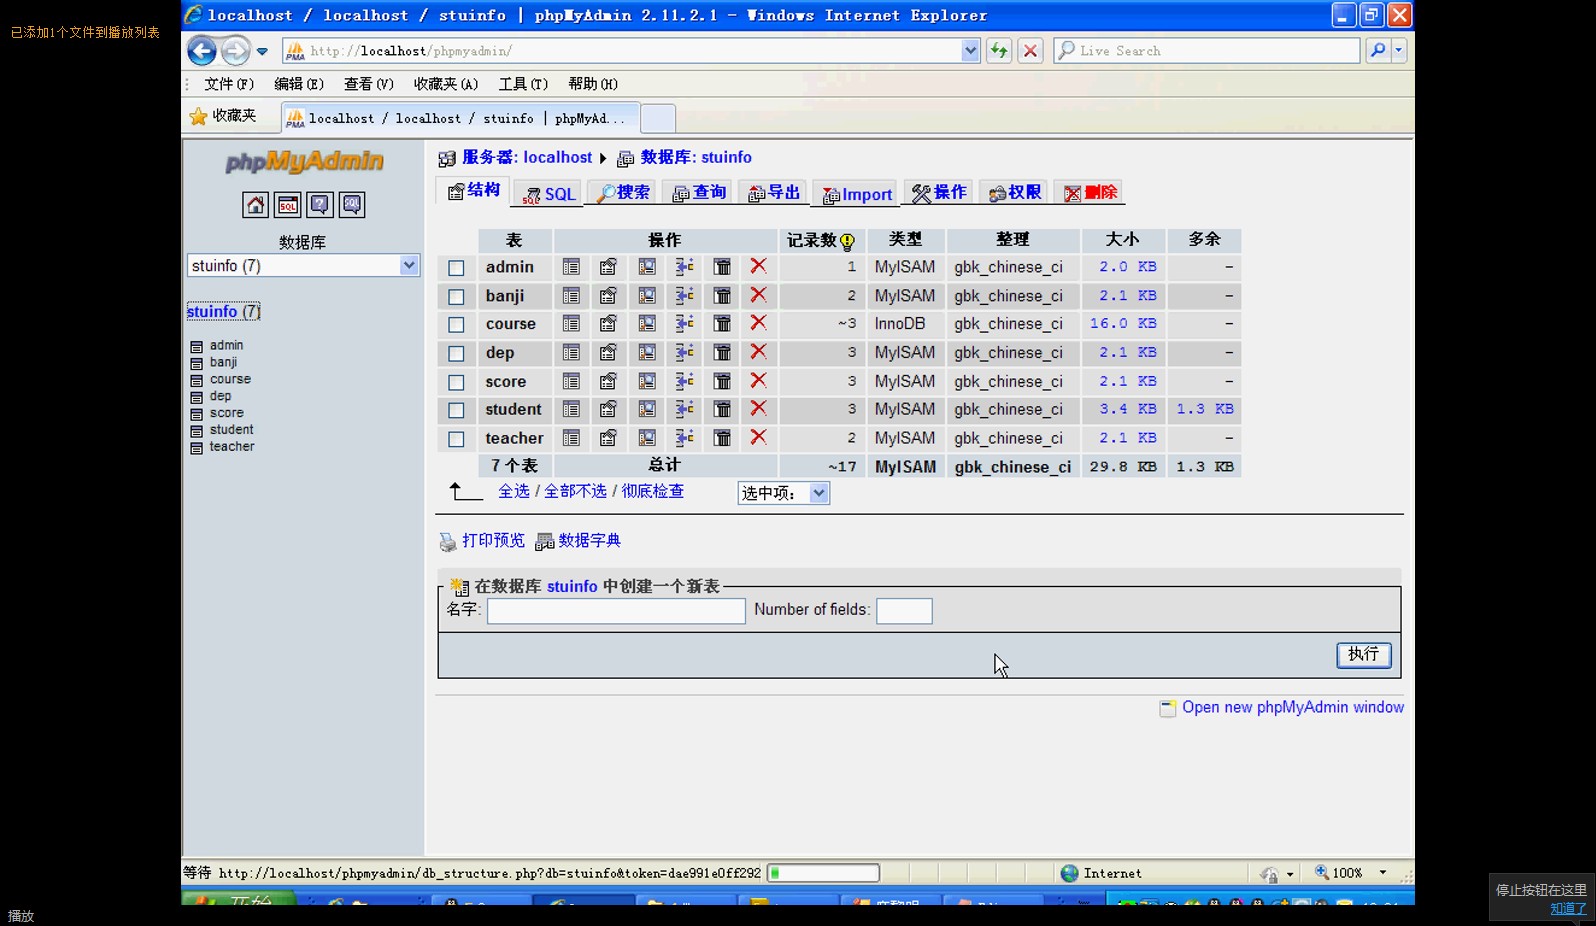
Task: Drop the student table red X
Action: (759, 409)
